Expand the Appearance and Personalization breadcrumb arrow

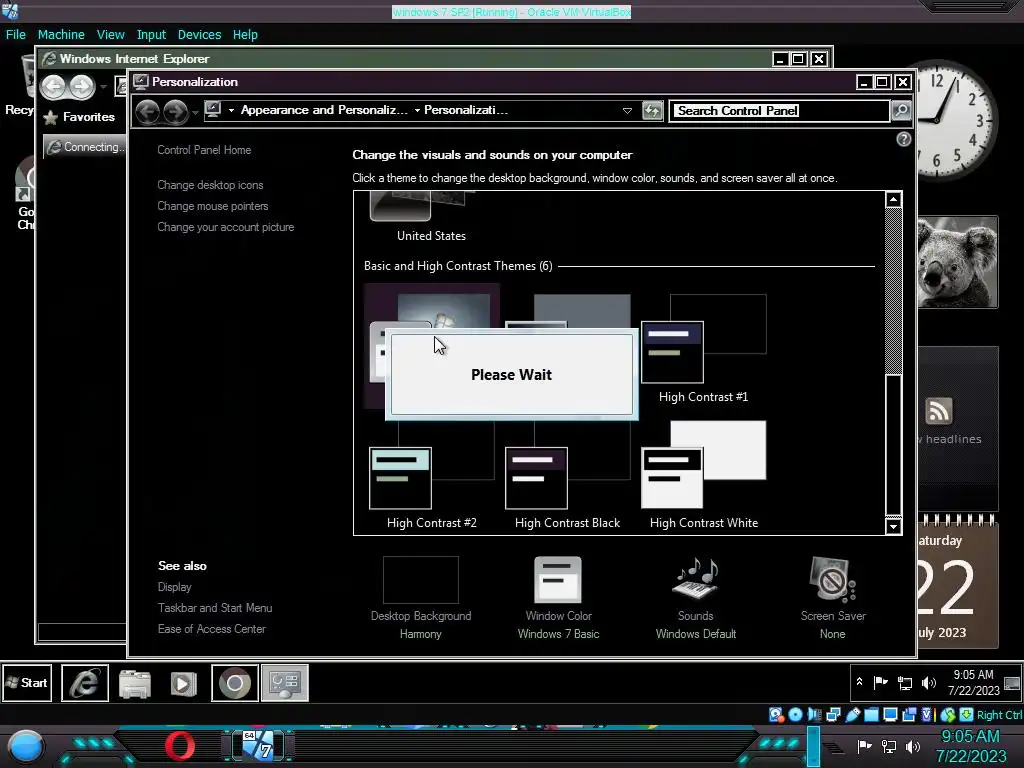point(231,110)
